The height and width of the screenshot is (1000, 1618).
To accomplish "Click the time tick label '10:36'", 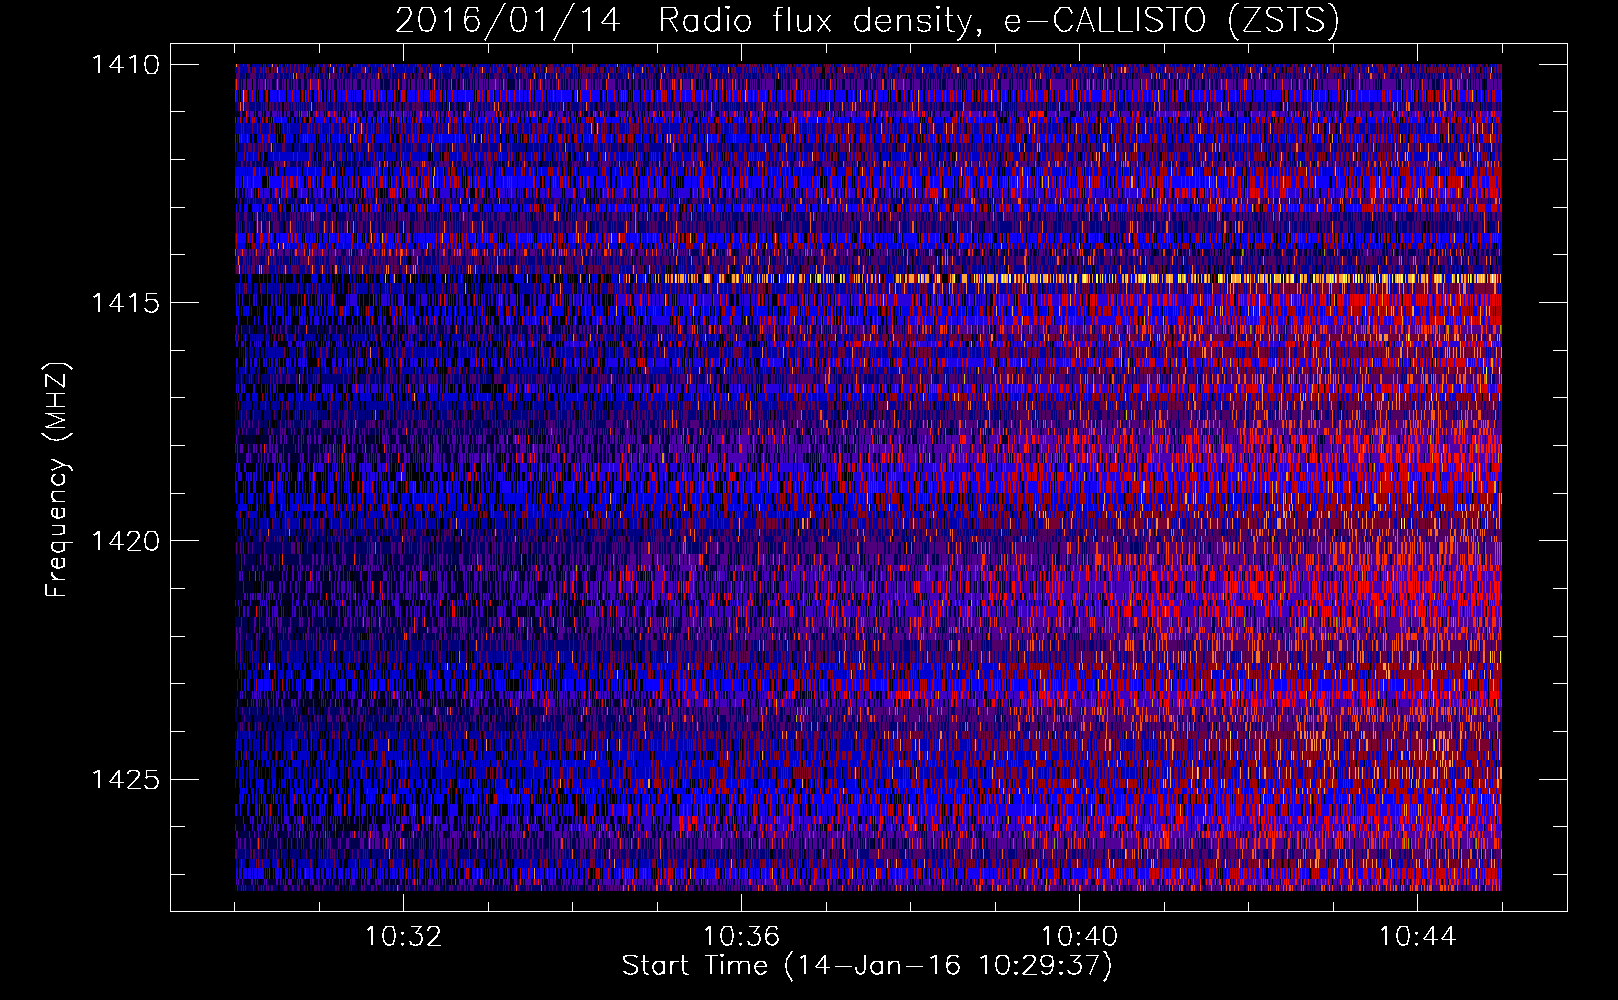I will (741, 937).
